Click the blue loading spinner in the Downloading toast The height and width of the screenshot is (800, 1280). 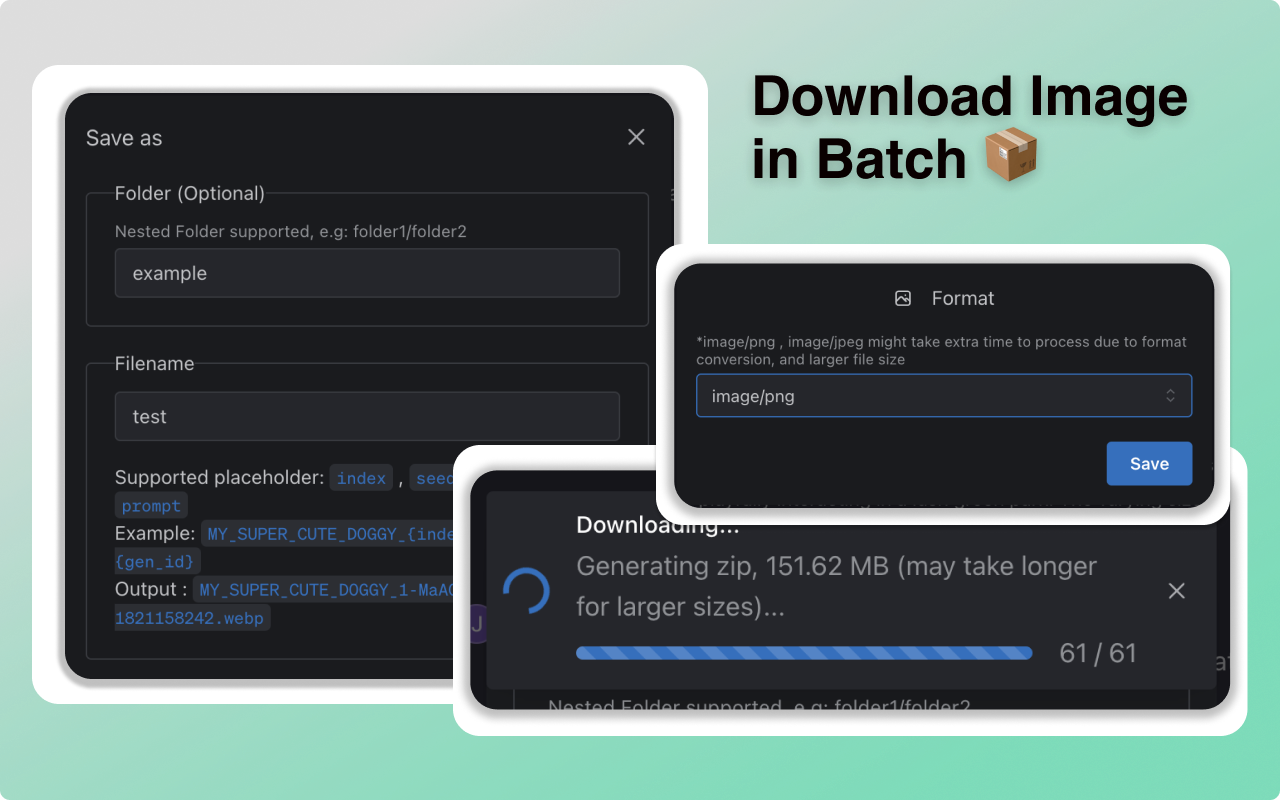point(527,590)
